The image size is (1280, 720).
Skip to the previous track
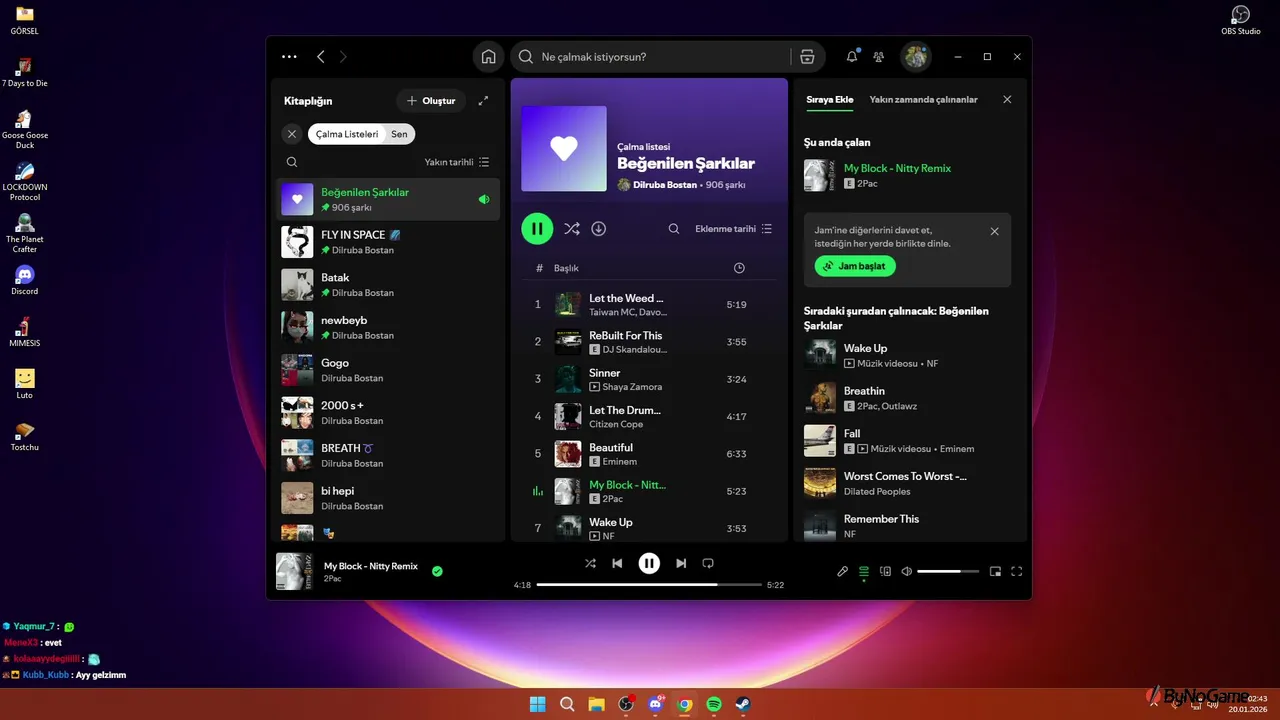tap(617, 563)
